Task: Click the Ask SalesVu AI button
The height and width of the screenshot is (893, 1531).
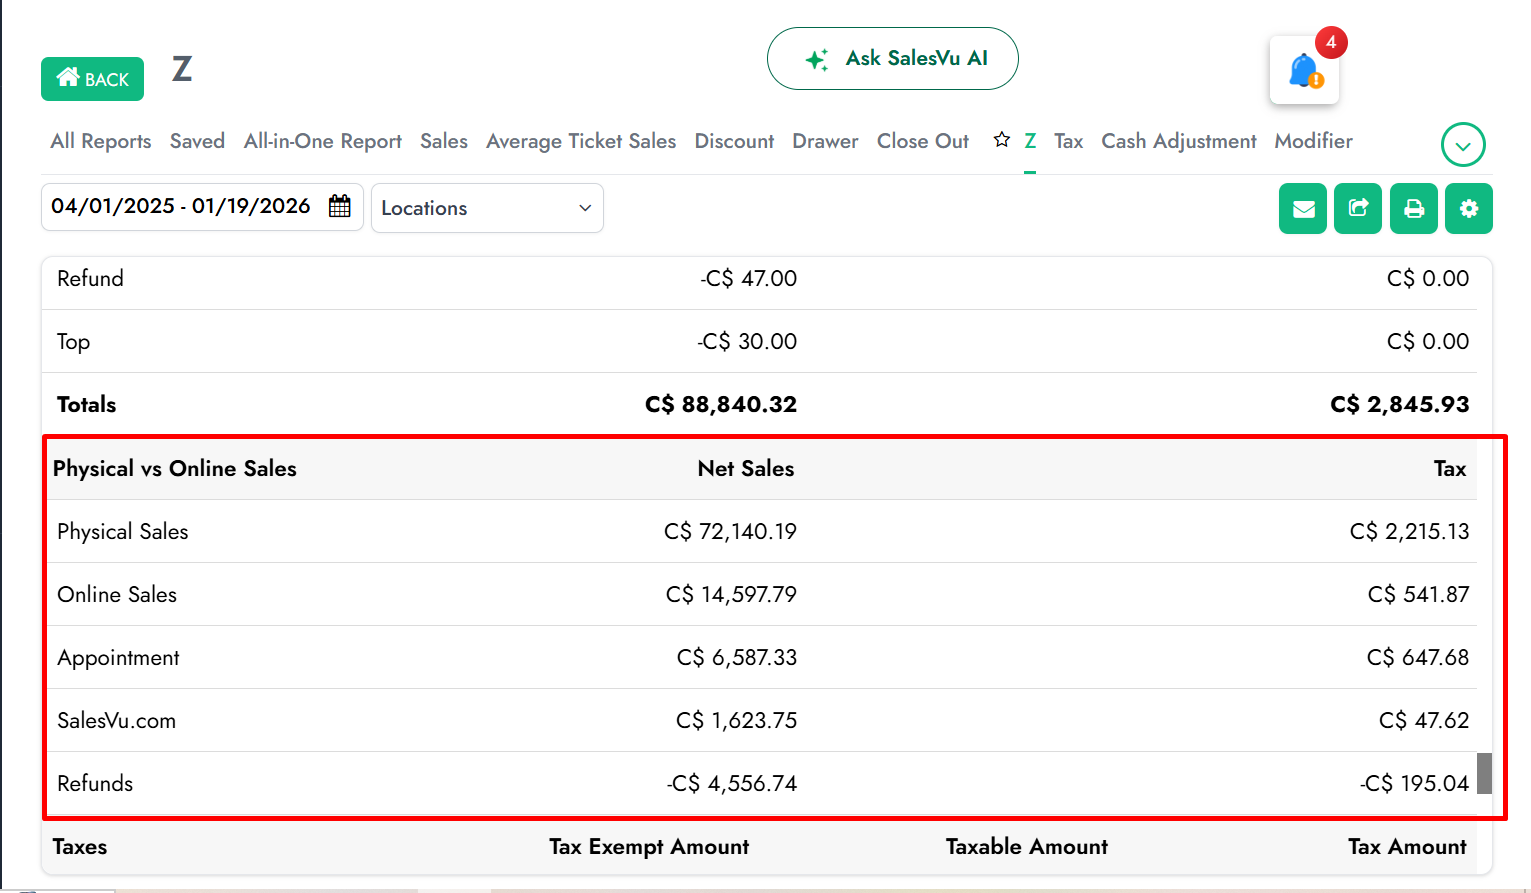Action: click(892, 59)
